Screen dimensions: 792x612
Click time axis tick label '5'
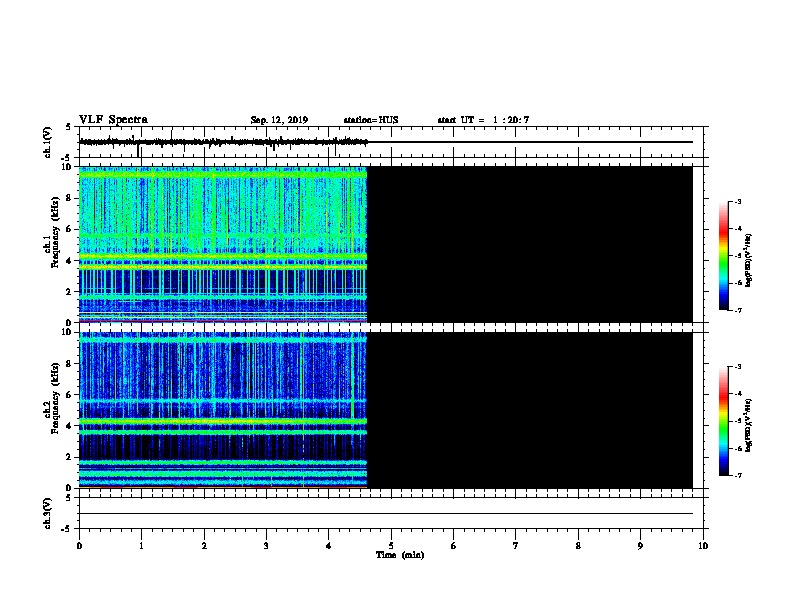(x=391, y=546)
